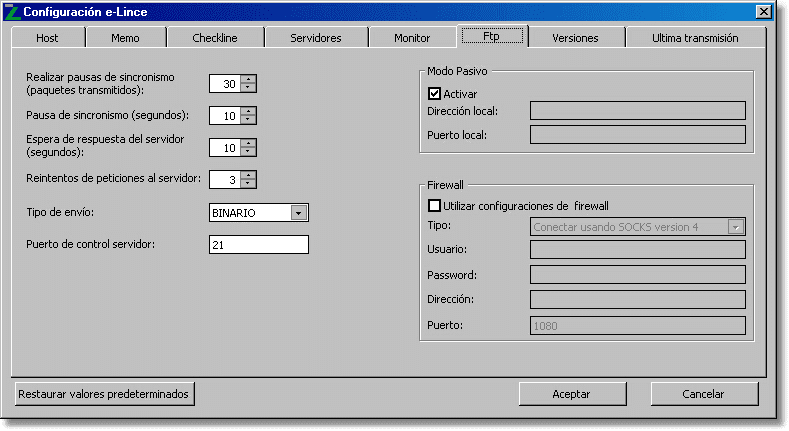Click the firewall Usuario field
The image size is (789, 431).
pos(638,249)
